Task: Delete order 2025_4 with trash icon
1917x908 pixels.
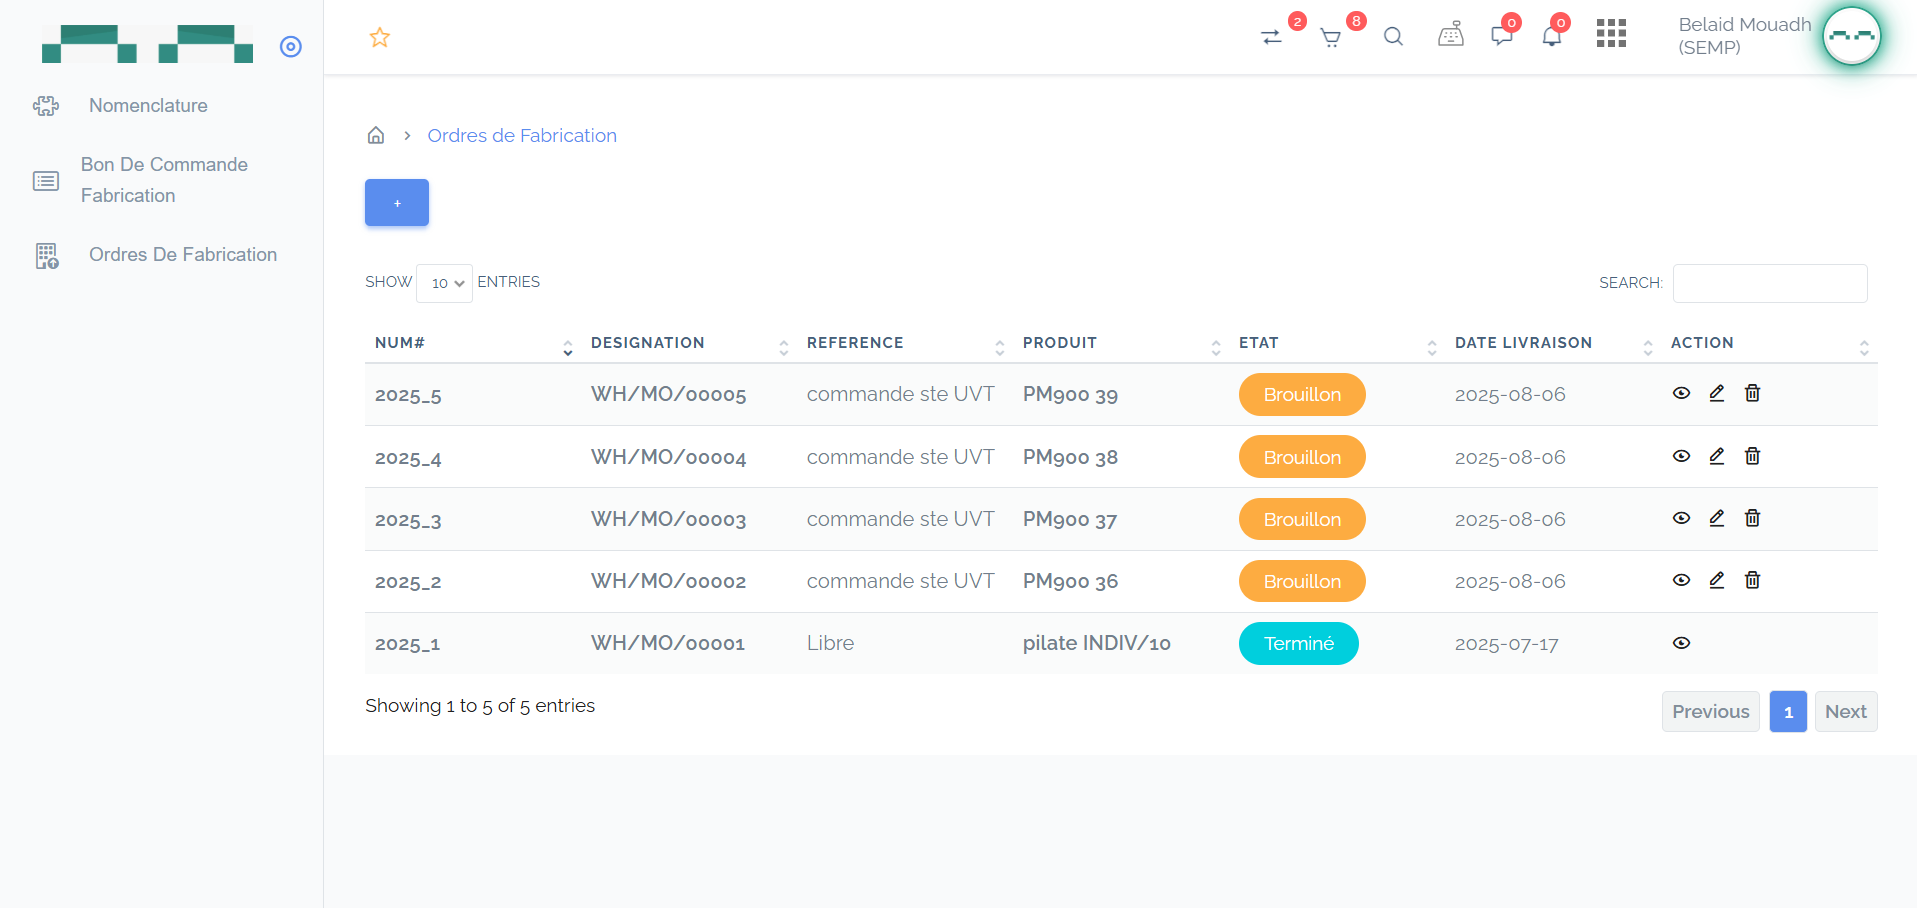Action: [x=1752, y=456]
